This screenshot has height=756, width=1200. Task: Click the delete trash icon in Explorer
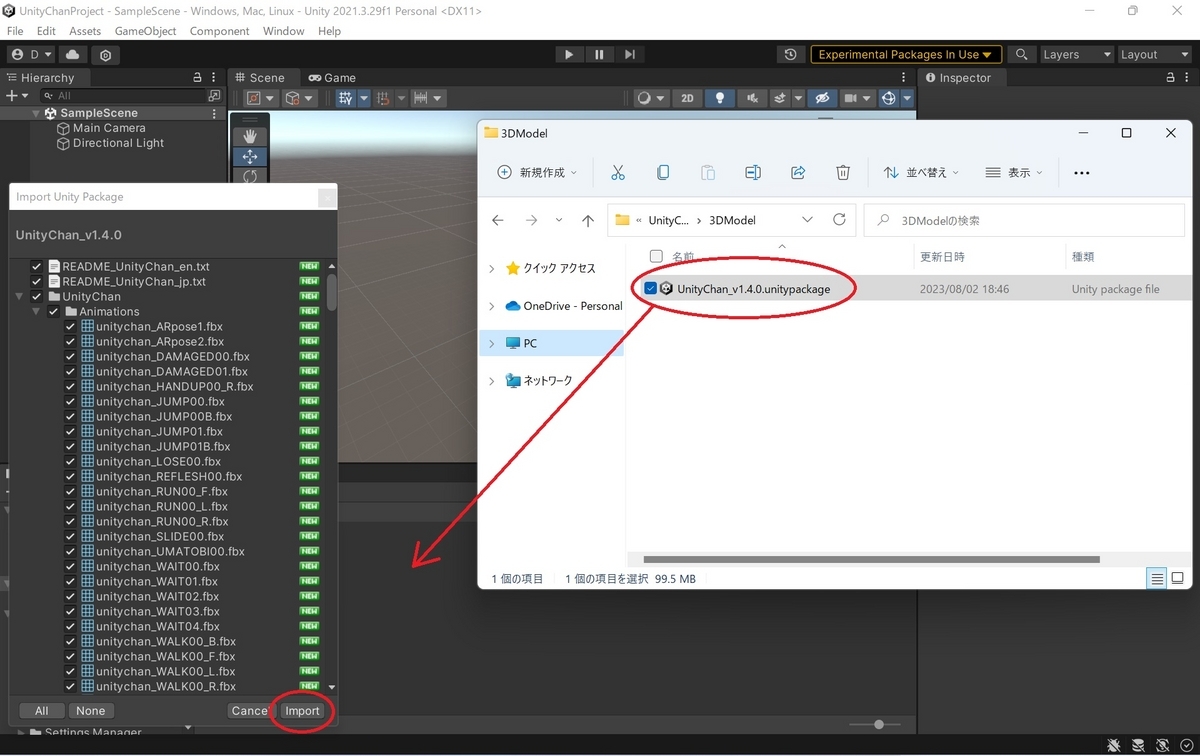(x=843, y=172)
